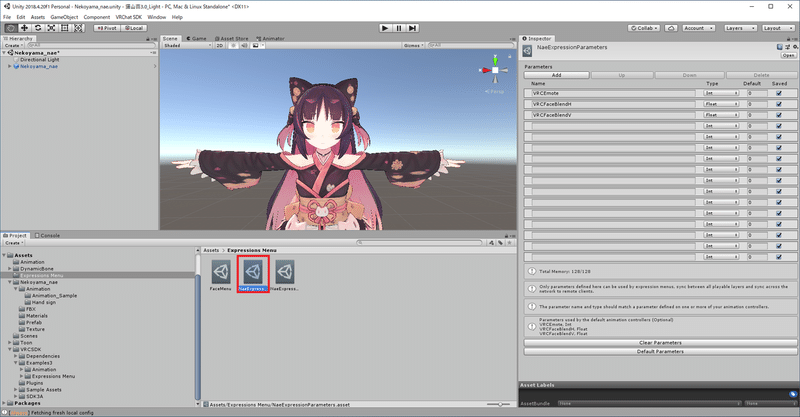This screenshot has width=800, height=417.
Task: Expand the Nekoyama_nae hierarchy object
Action: pos(10,66)
